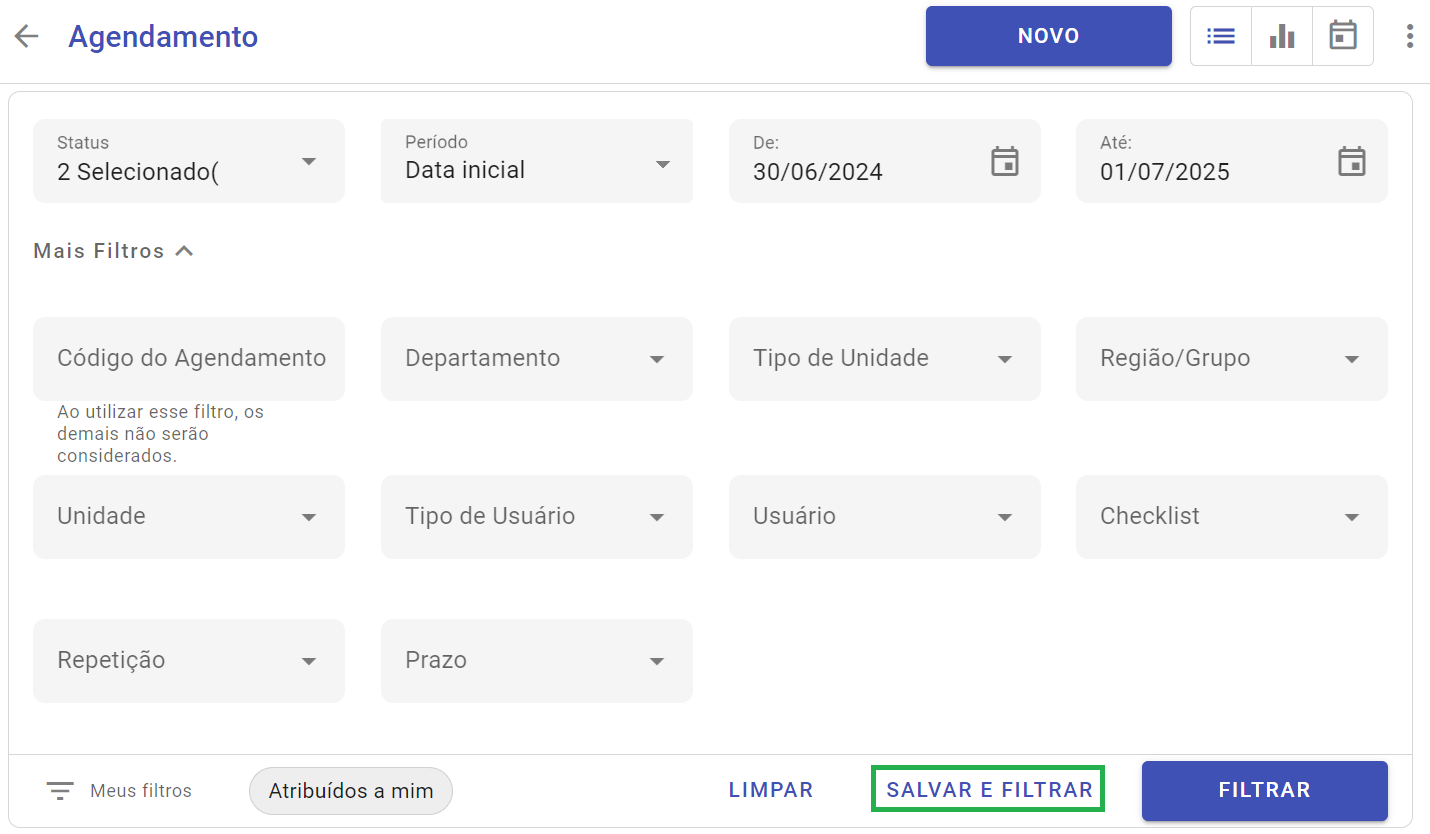1430x834 pixels.
Task: Toggle the Atribuídos a mim filter chip
Action: pyautogui.click(x=350, y=790)
